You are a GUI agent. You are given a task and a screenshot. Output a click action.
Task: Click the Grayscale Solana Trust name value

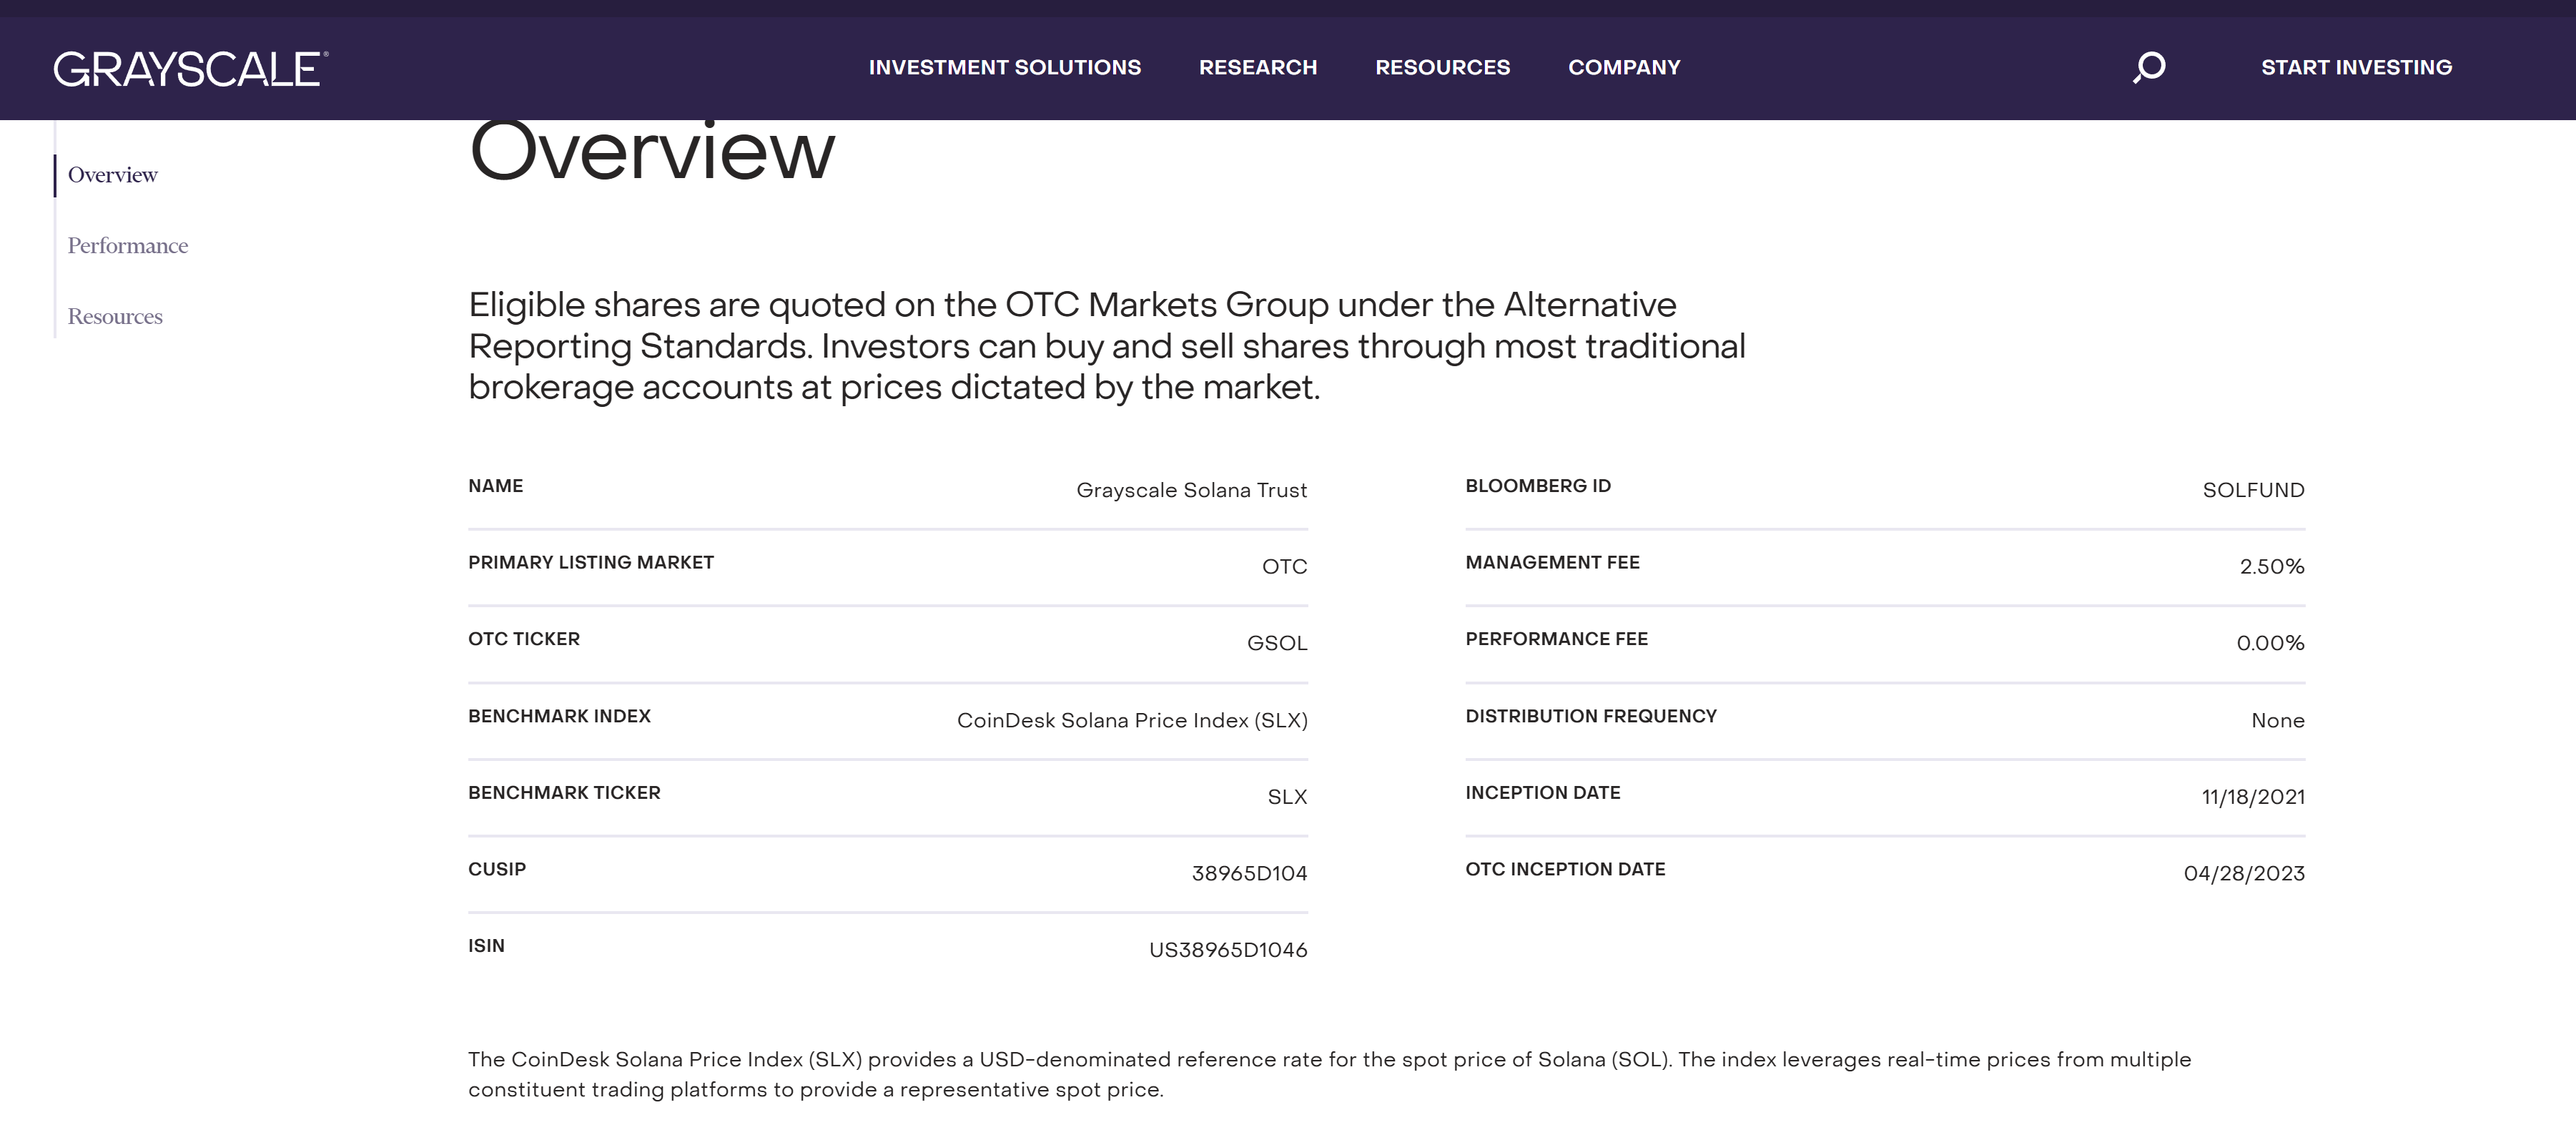(x=1191, y=490)
